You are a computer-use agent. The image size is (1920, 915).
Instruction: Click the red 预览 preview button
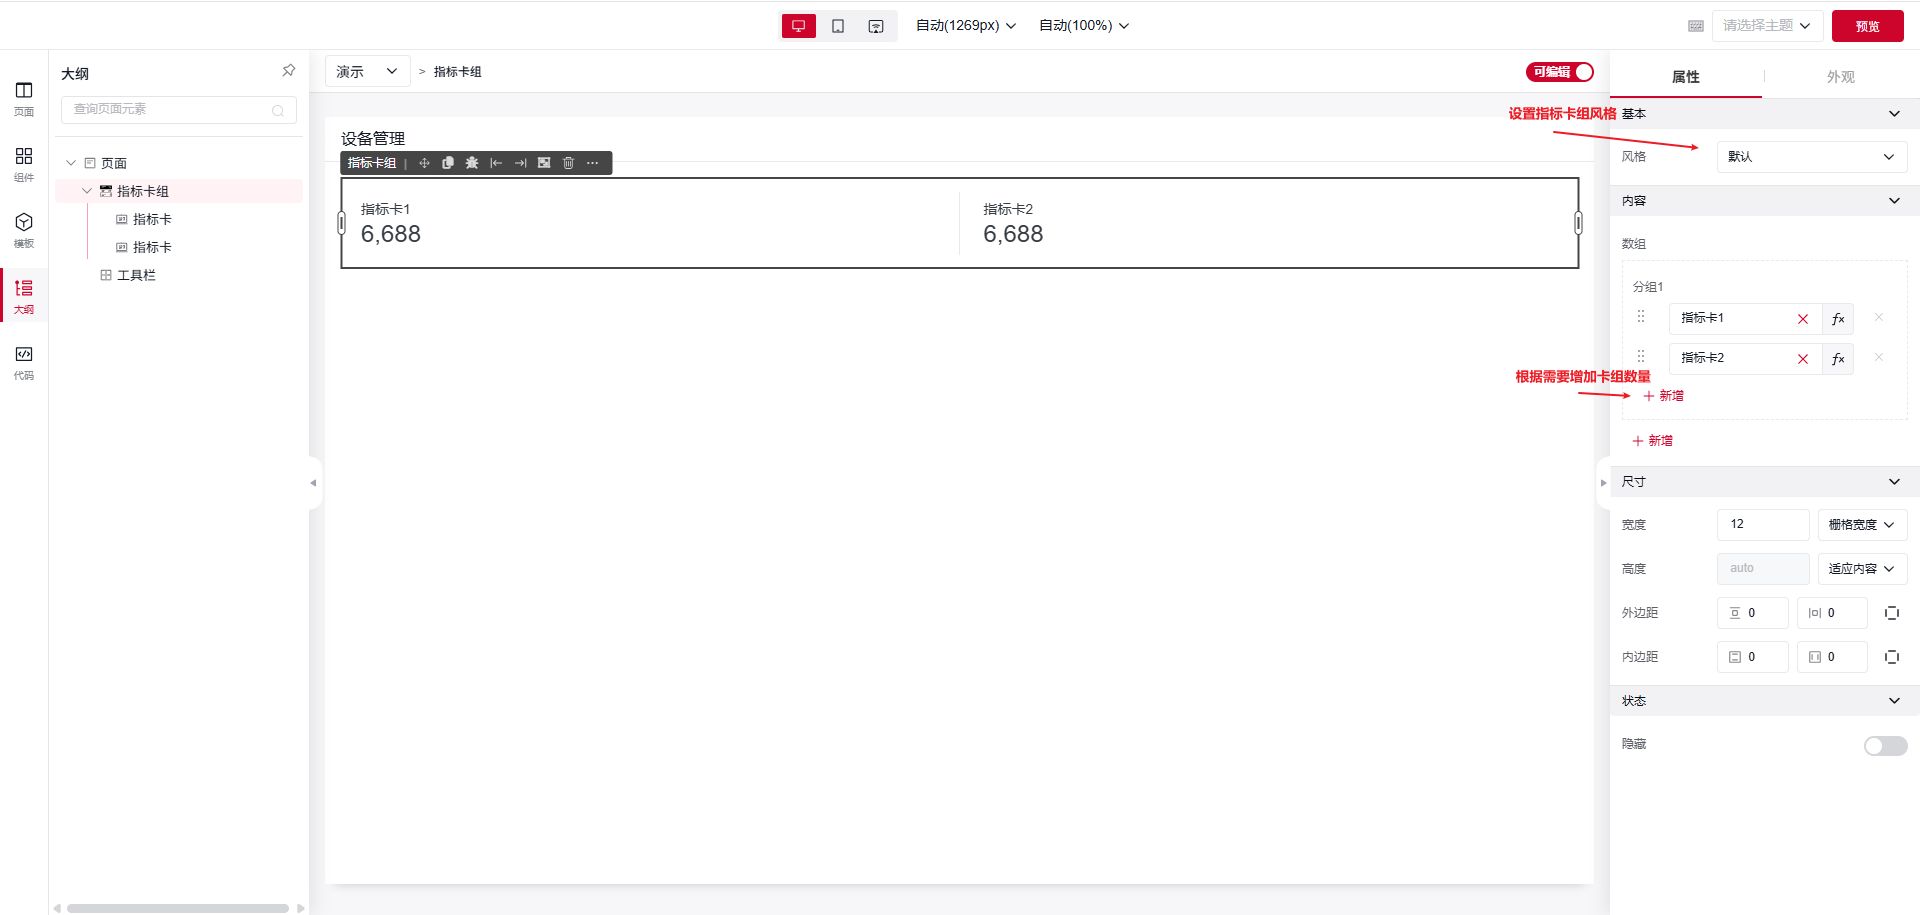1867,26
